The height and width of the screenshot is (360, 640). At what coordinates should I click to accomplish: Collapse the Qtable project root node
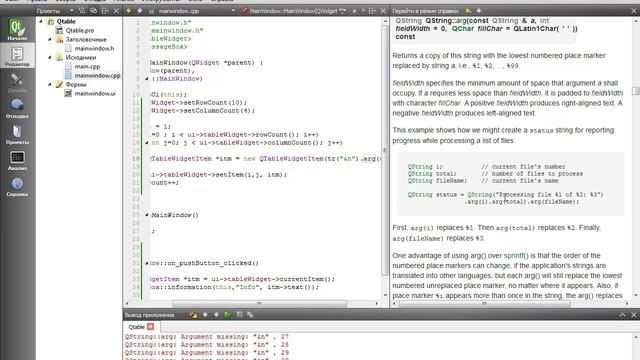click(x=41, y=21)
